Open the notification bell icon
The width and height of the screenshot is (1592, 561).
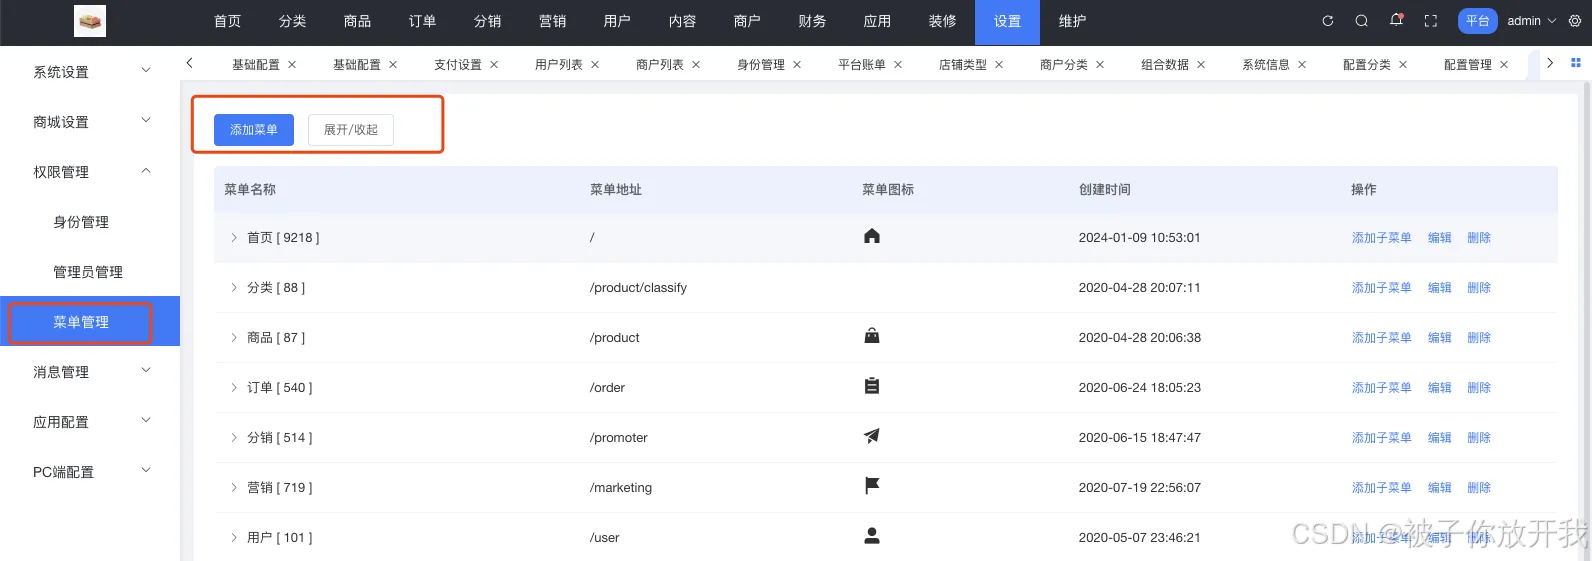coord(1396,20)
